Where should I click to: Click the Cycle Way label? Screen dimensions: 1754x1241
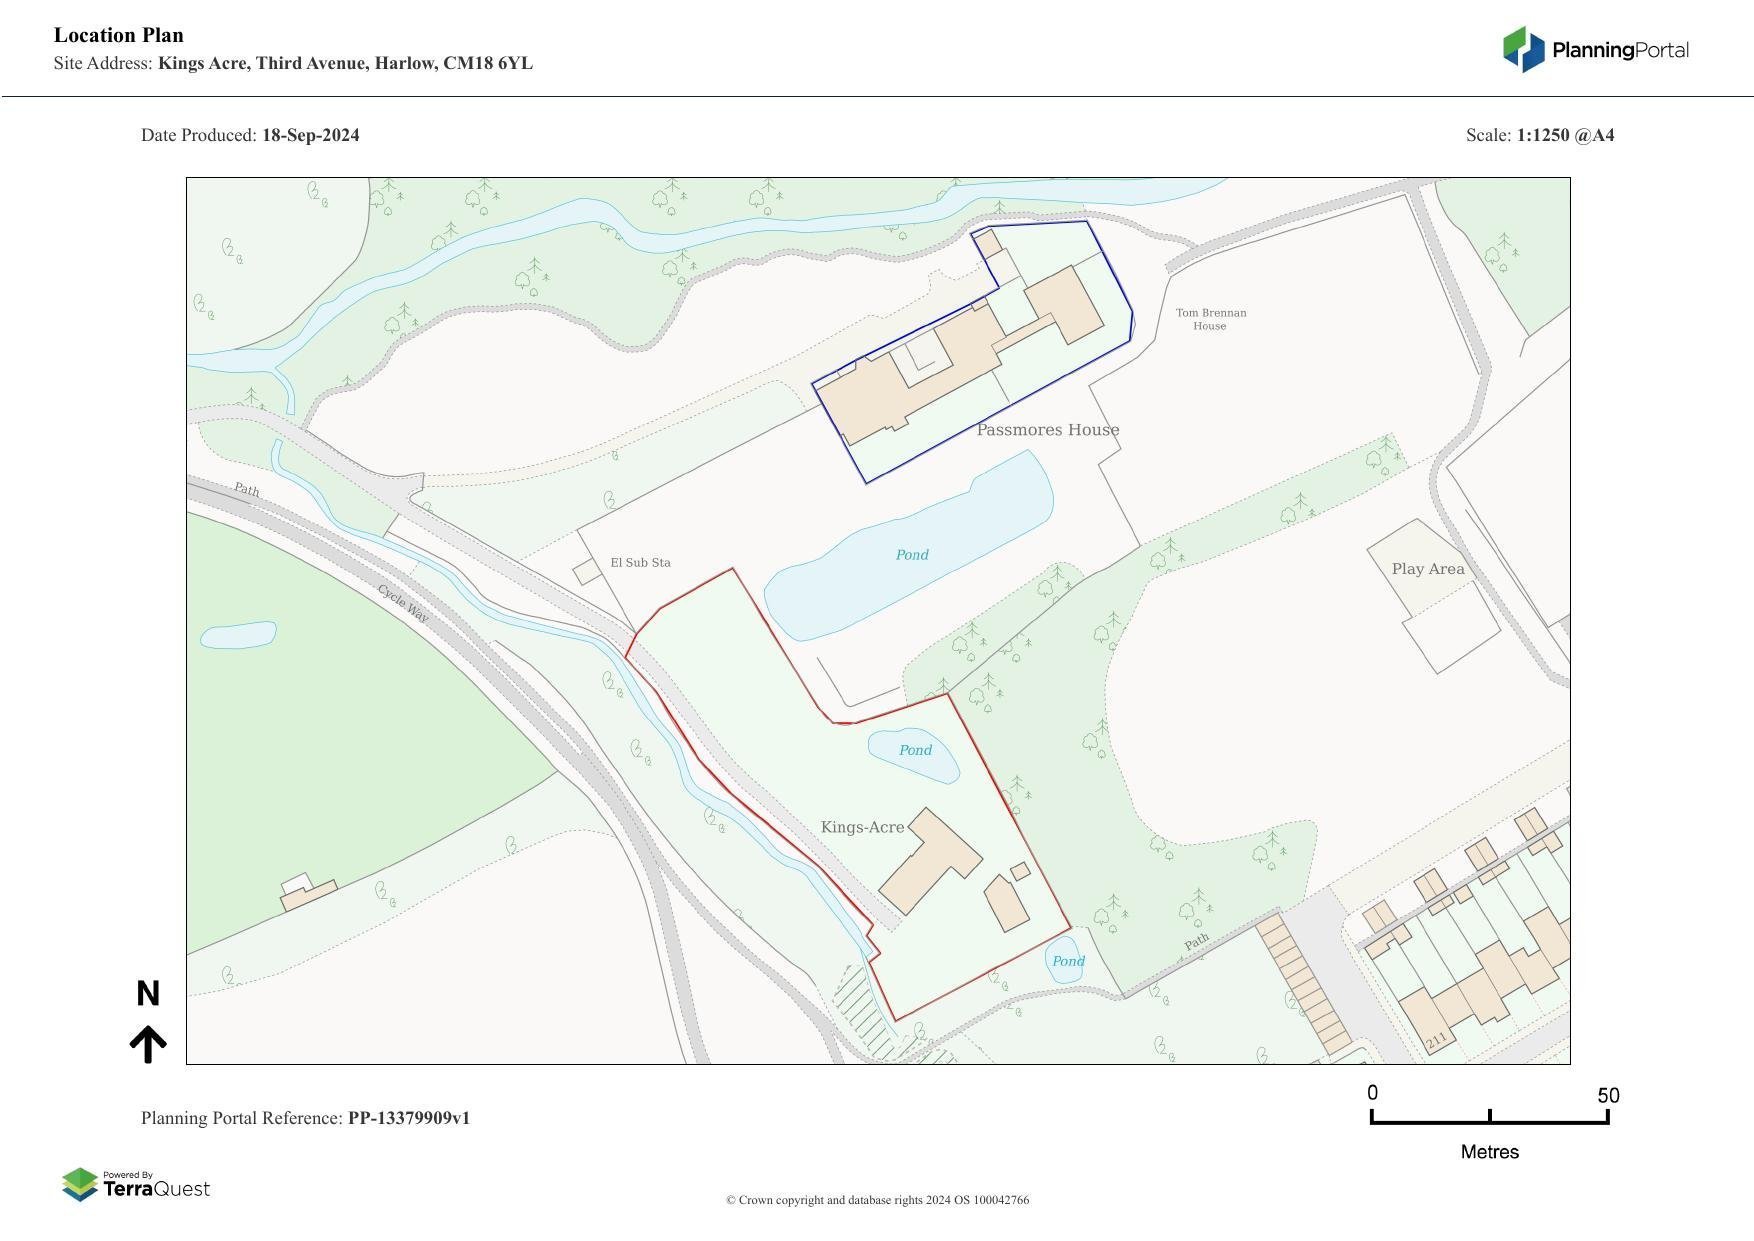(x=404, y=604)
